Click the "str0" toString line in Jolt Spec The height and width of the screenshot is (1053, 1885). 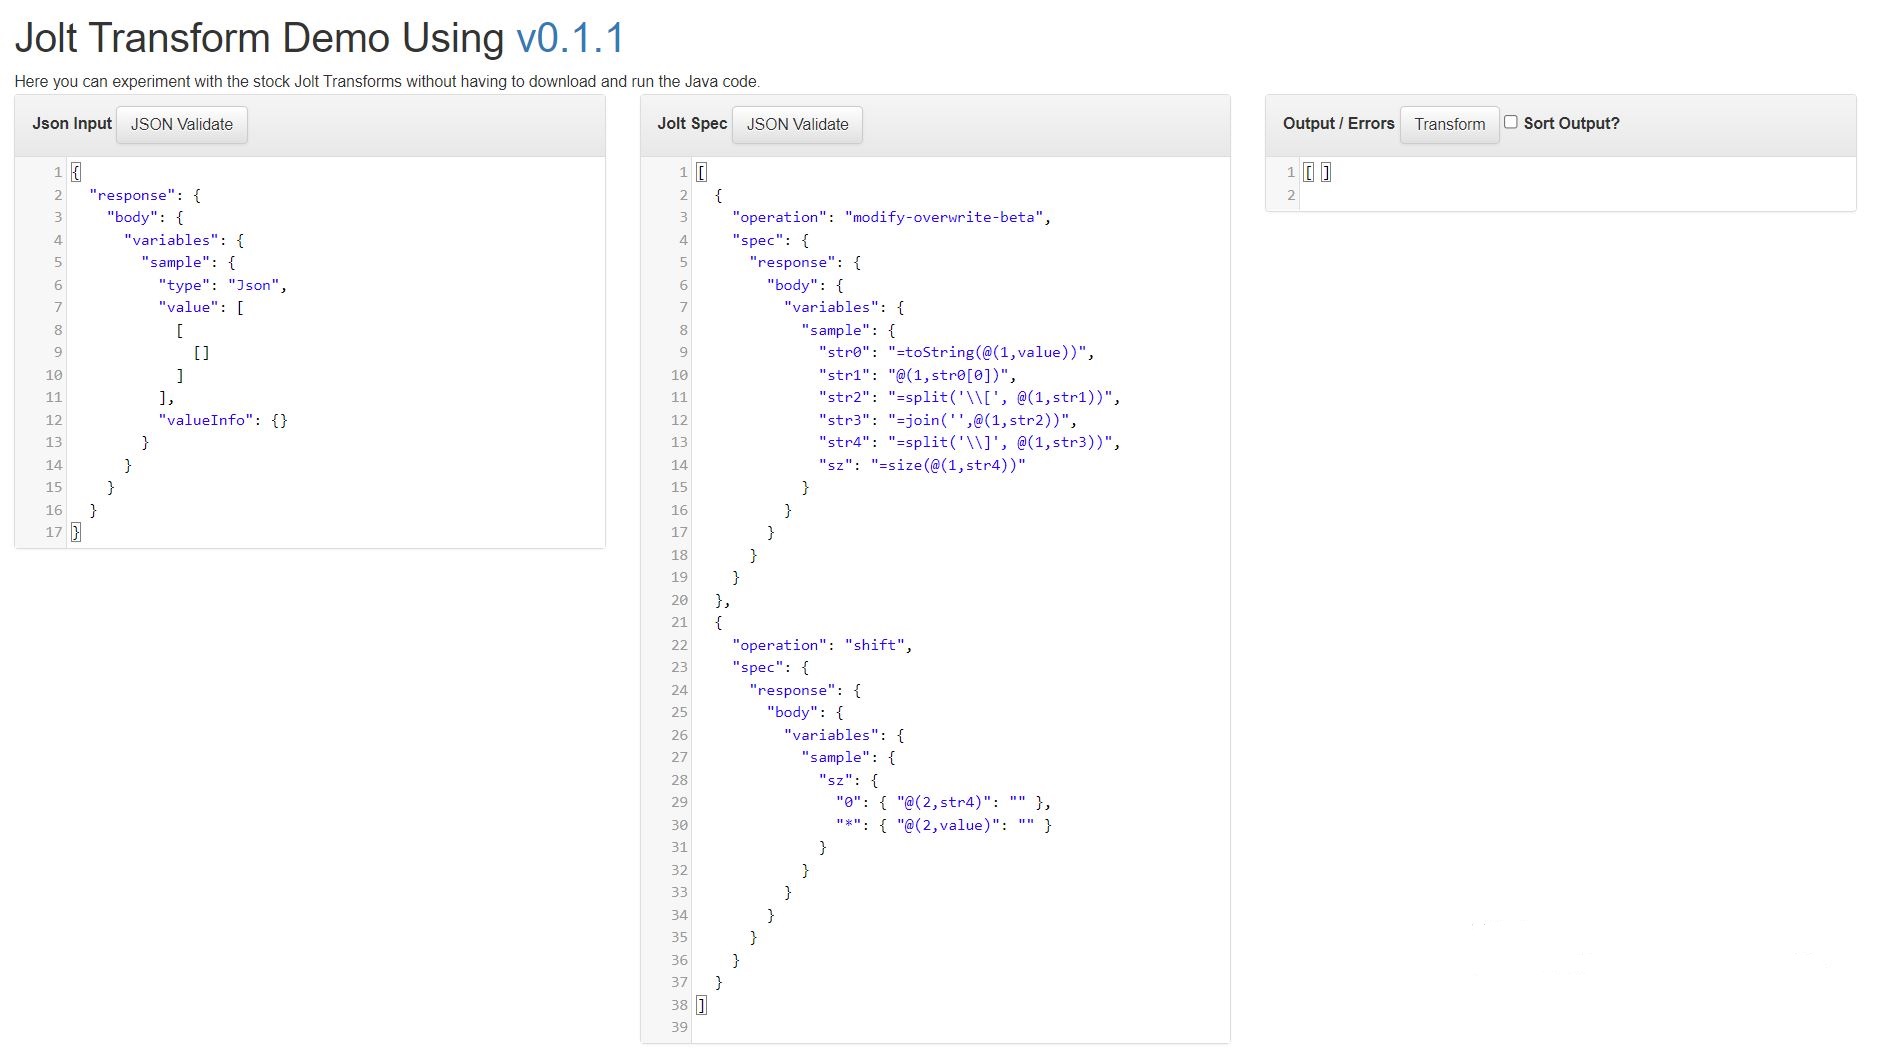point(957,352)
